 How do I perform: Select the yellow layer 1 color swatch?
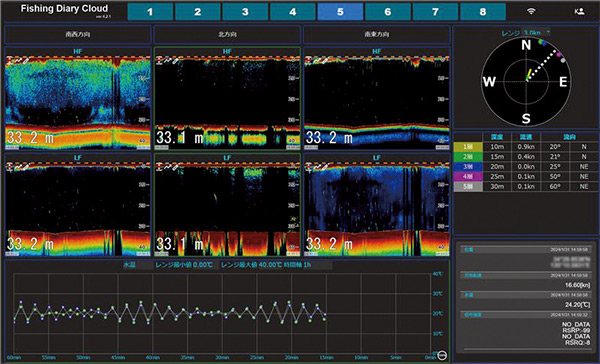coord(468,147)
